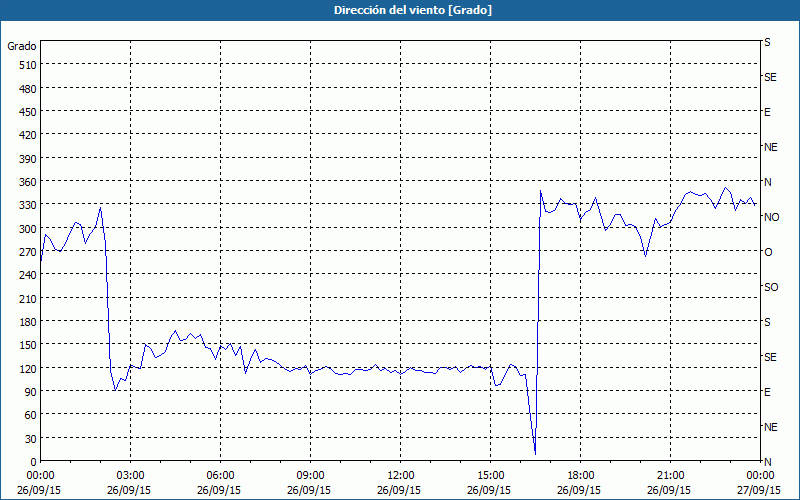Viewport: 800px width, 500px height.
Task: Click the 90 y-axis tick label
Action: [x=31, y=392]
